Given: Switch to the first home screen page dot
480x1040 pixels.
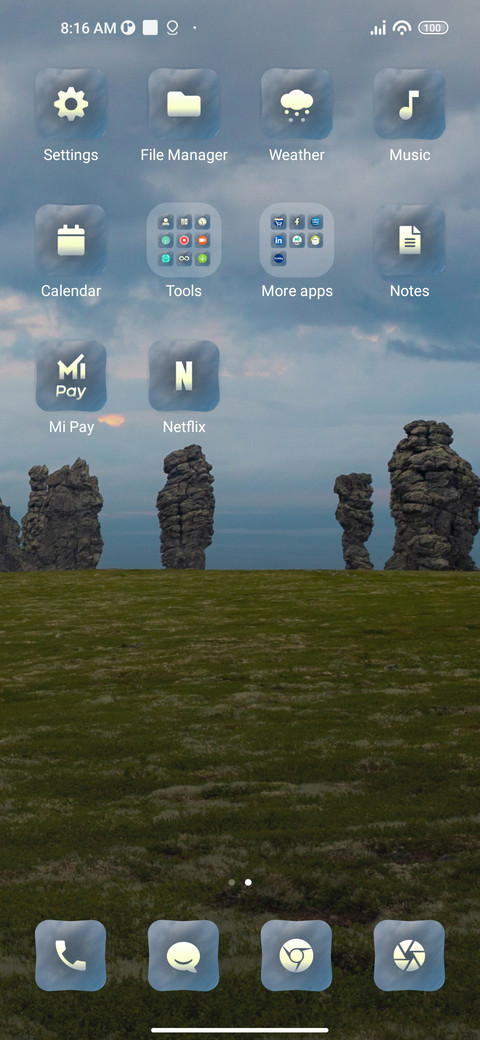Looking at the screenshot, I should click(231, 883).
